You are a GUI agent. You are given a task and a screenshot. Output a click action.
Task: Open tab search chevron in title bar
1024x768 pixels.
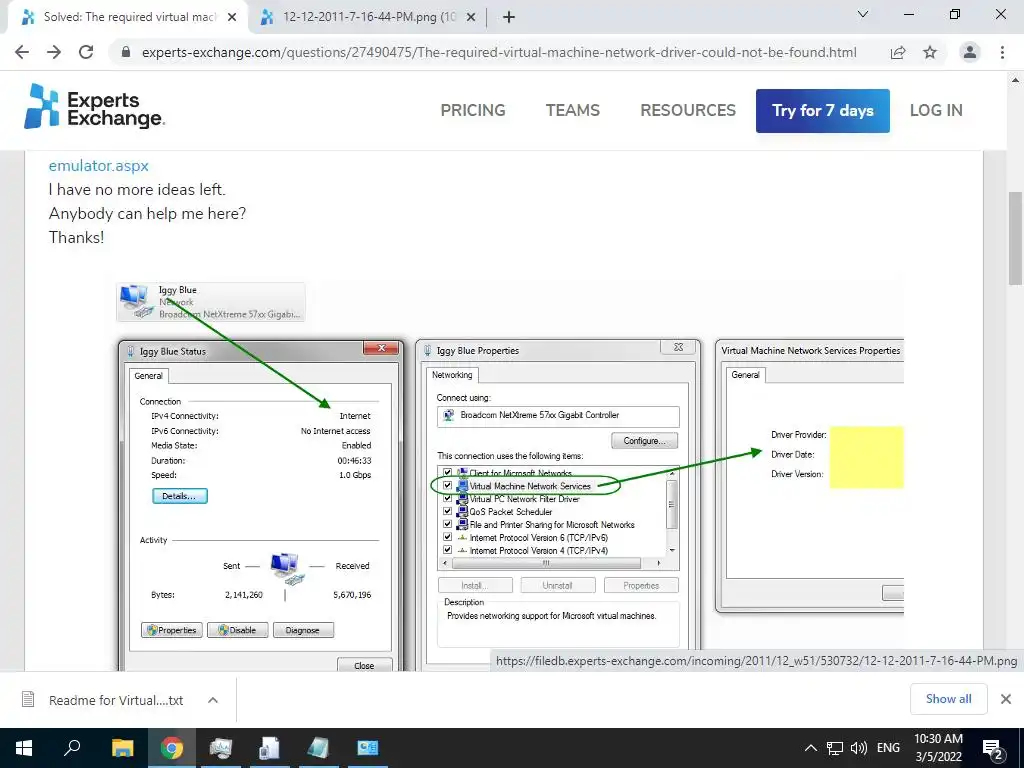[863, 14]
